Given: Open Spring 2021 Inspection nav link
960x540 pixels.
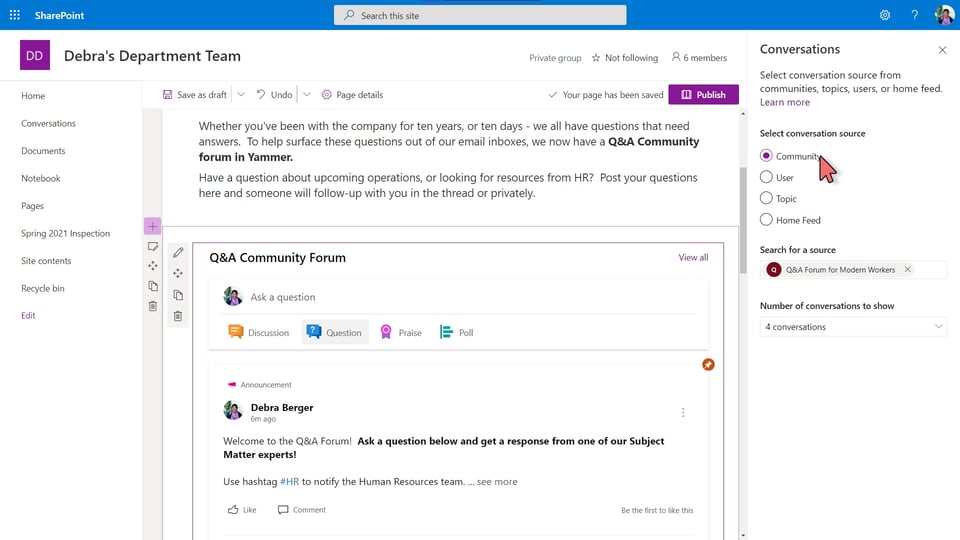Looking at the screenshot, I should pos(66,233).
